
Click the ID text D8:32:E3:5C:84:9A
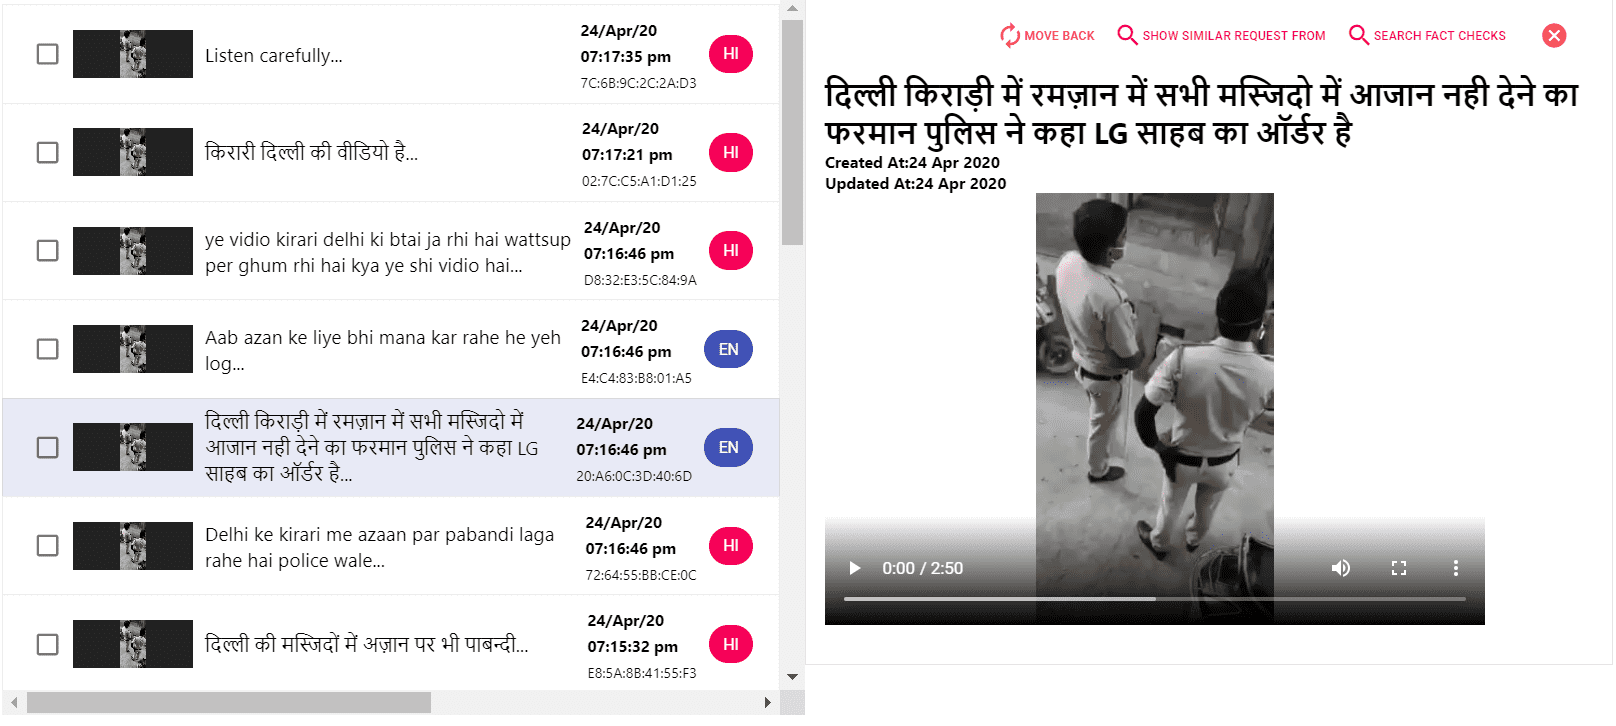tap(640, 280)
